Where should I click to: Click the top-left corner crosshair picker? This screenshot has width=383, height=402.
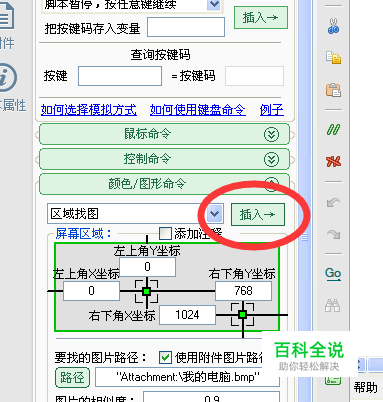point(146,291)
